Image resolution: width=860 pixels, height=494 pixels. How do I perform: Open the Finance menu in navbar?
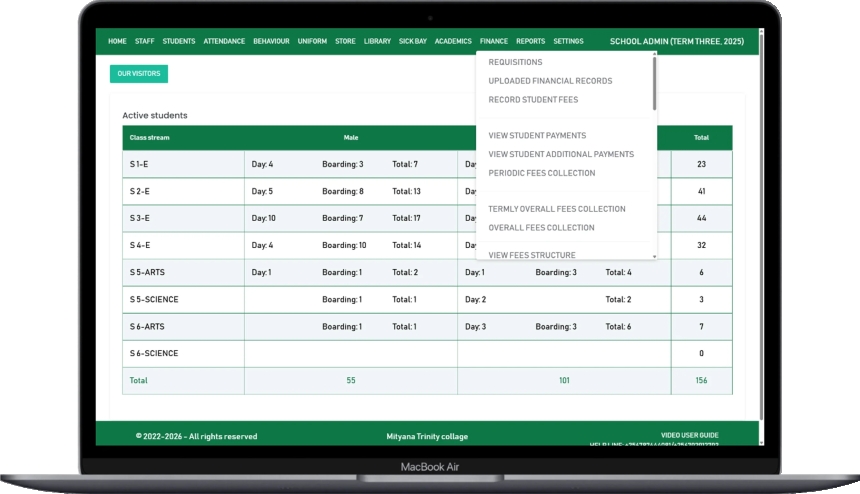[x=493, y=41]
